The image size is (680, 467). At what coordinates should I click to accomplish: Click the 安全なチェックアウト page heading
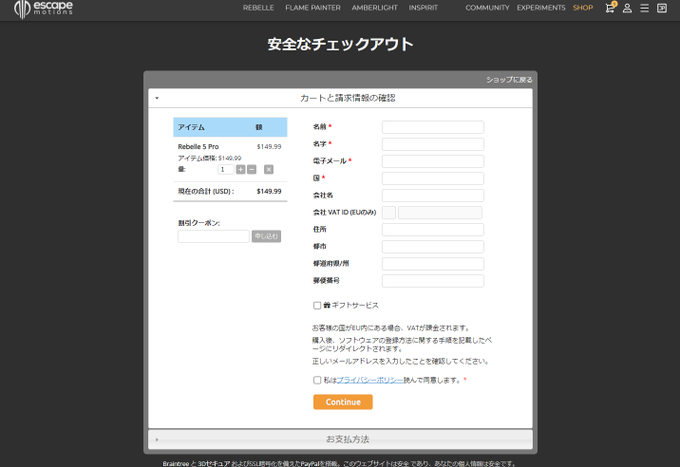tap(340, 44)
